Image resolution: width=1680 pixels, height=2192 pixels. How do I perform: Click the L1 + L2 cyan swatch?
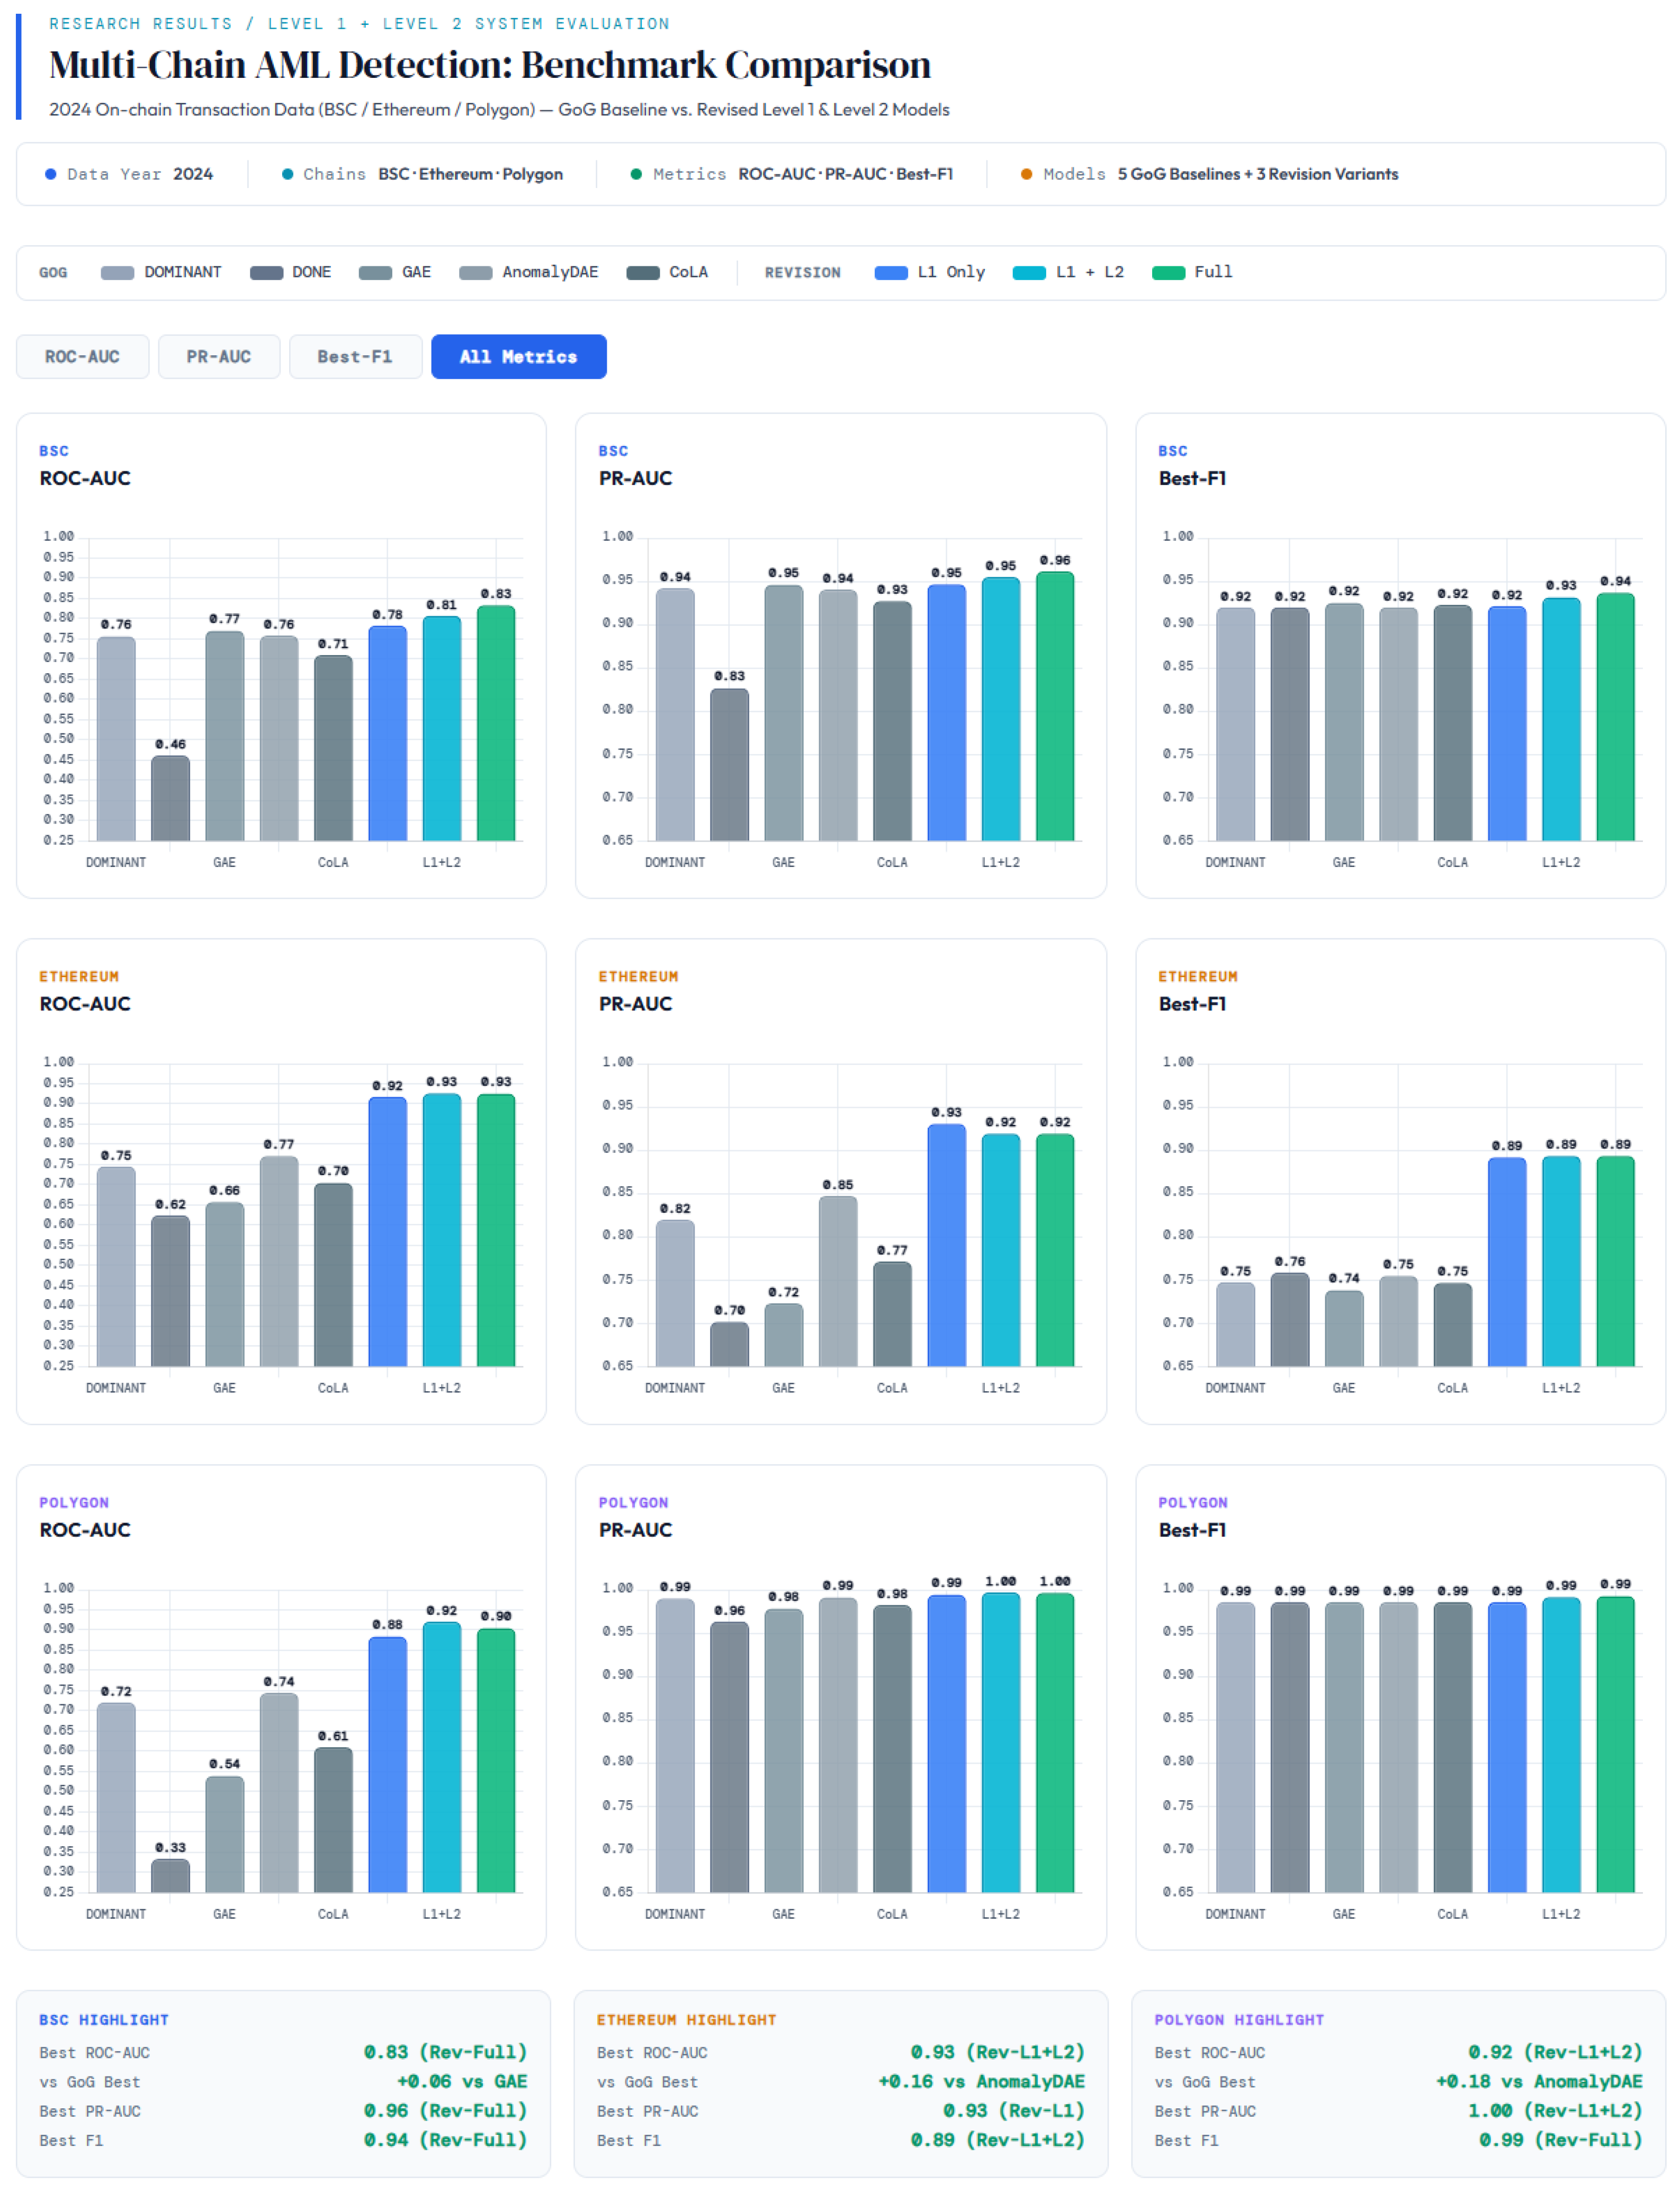pyautogui.click(x=1029, y=273)
